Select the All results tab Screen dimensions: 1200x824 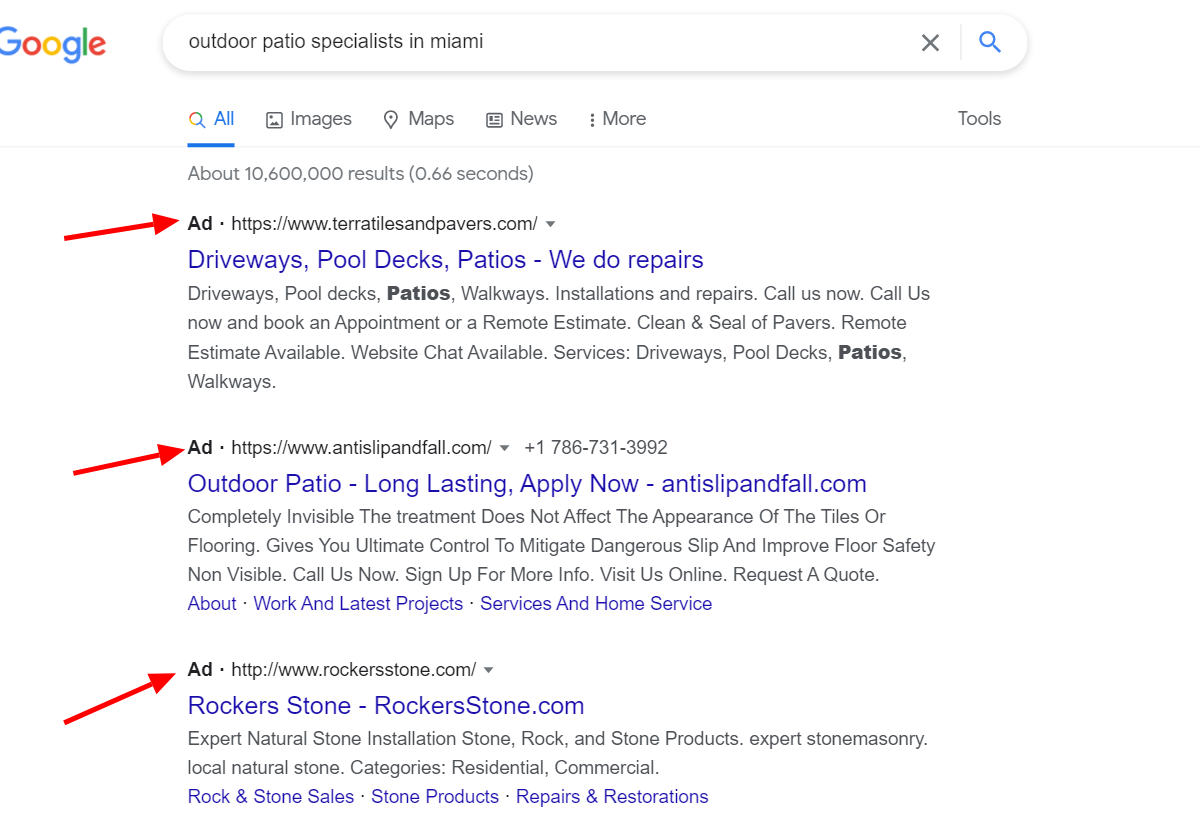point(211,119)
